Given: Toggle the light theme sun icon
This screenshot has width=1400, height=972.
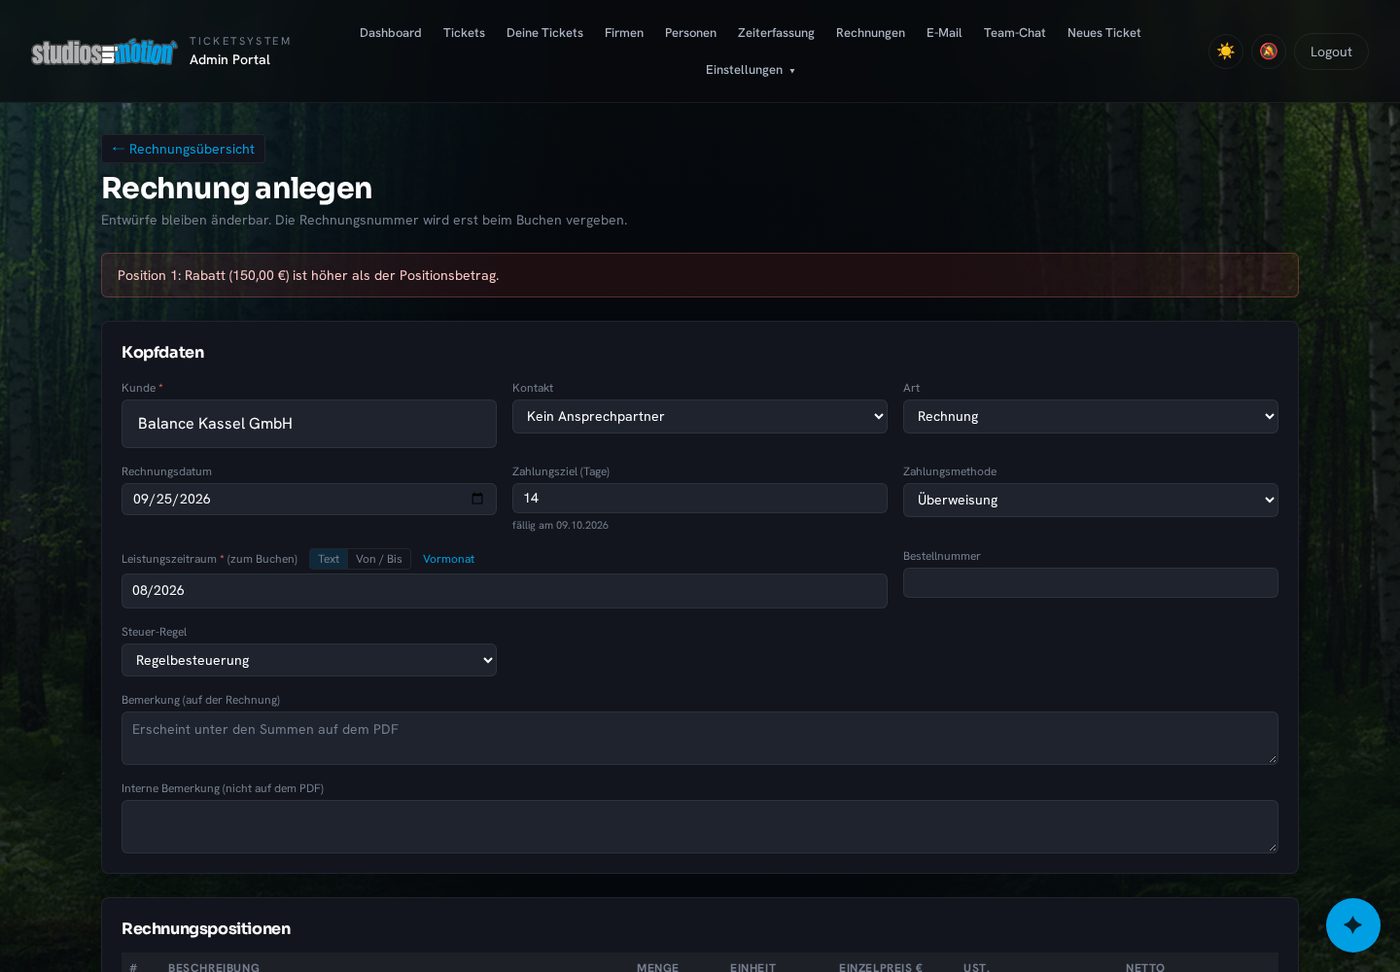Looking at the screenshot, I should point(1226,51).
